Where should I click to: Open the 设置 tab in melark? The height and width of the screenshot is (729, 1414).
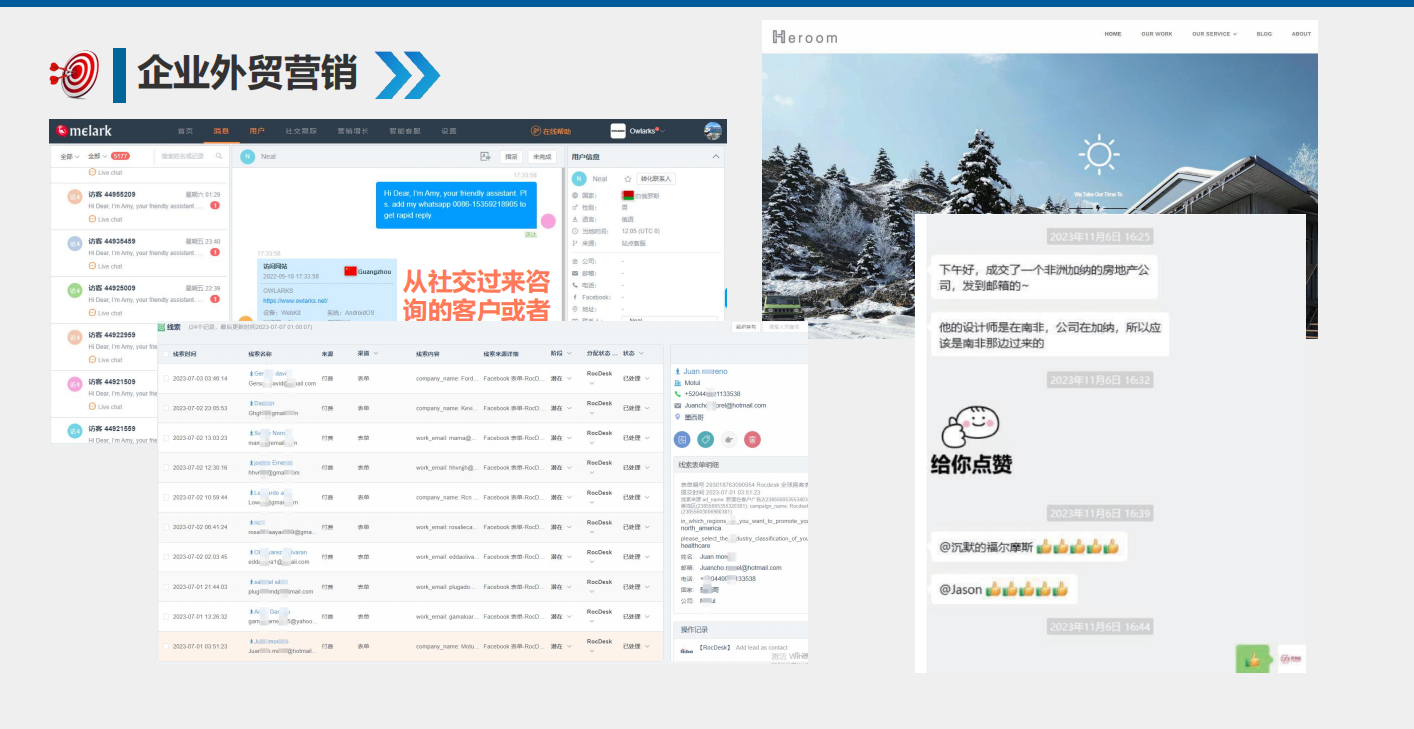click(449, 131)
